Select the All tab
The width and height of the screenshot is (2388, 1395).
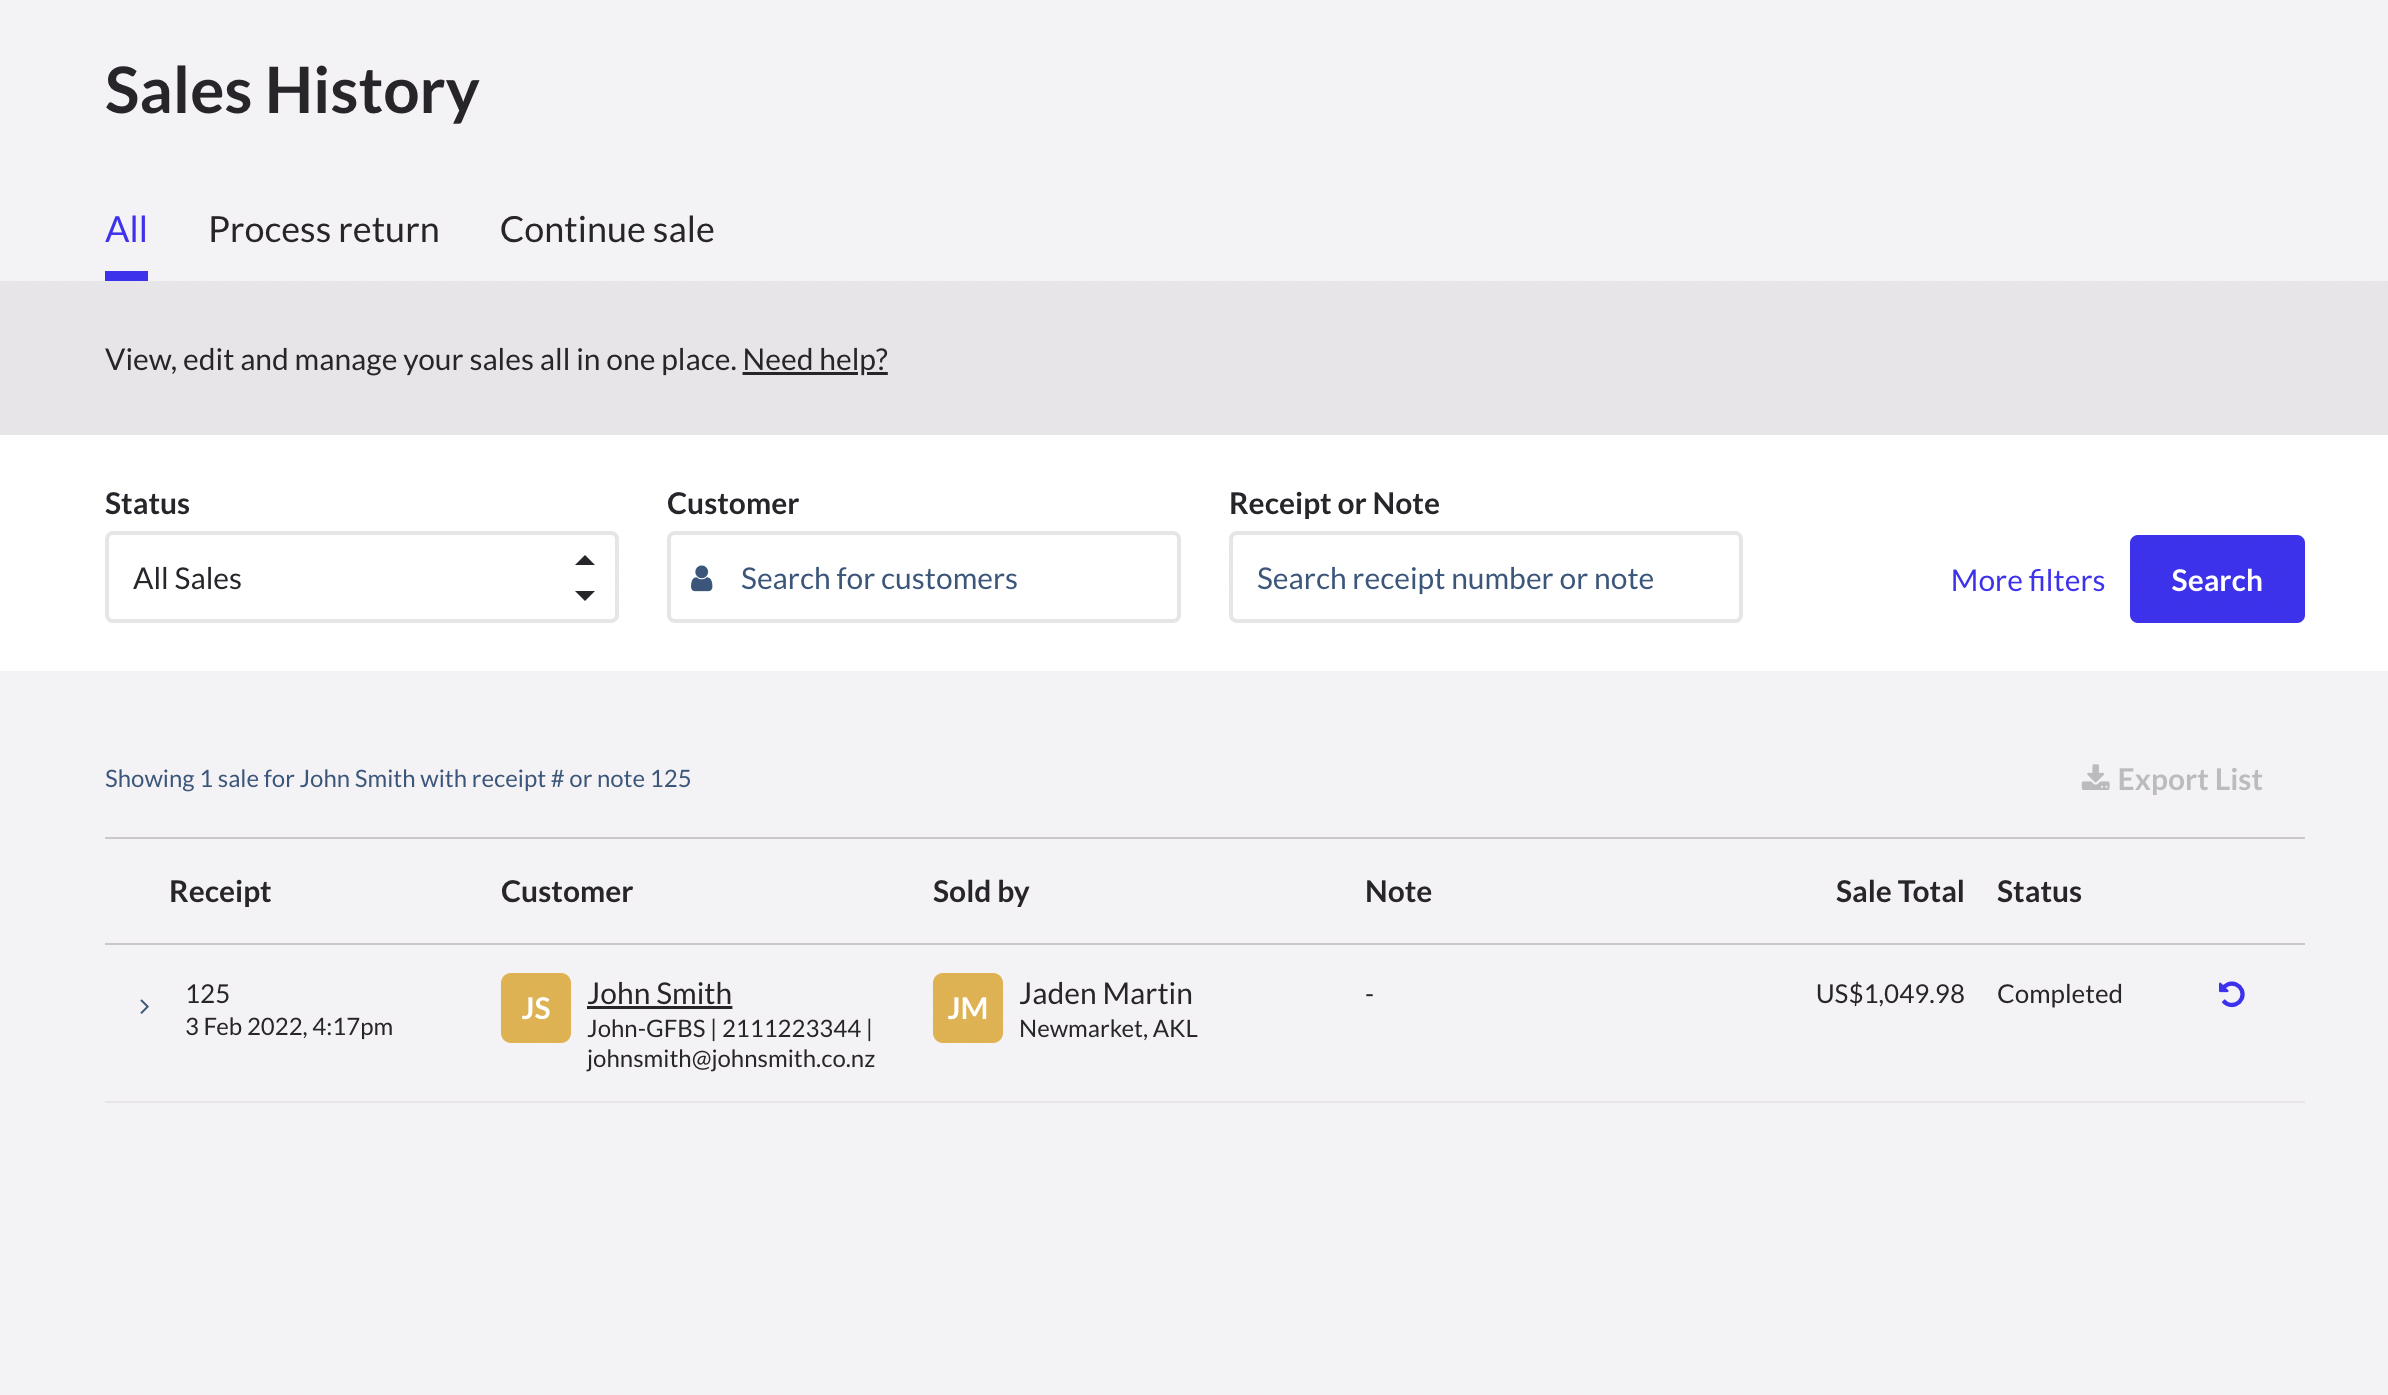pos(126,230)
